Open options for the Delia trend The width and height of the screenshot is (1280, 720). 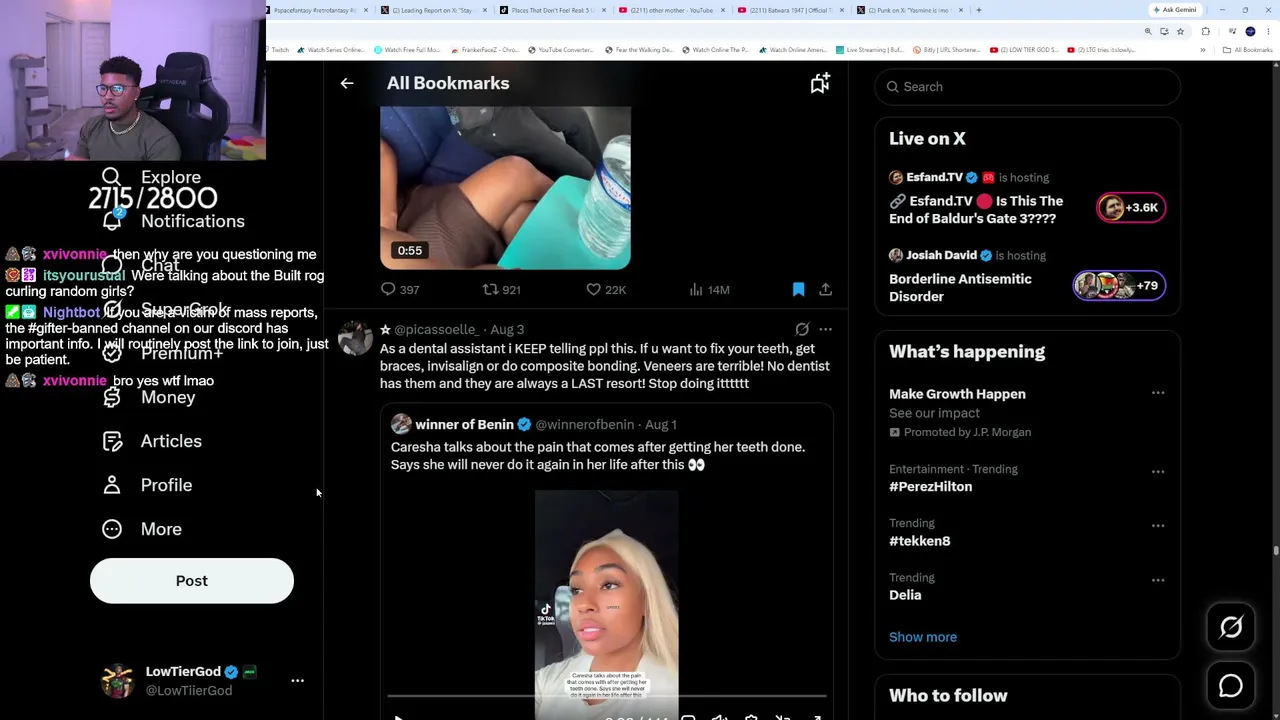[1158, 580]
